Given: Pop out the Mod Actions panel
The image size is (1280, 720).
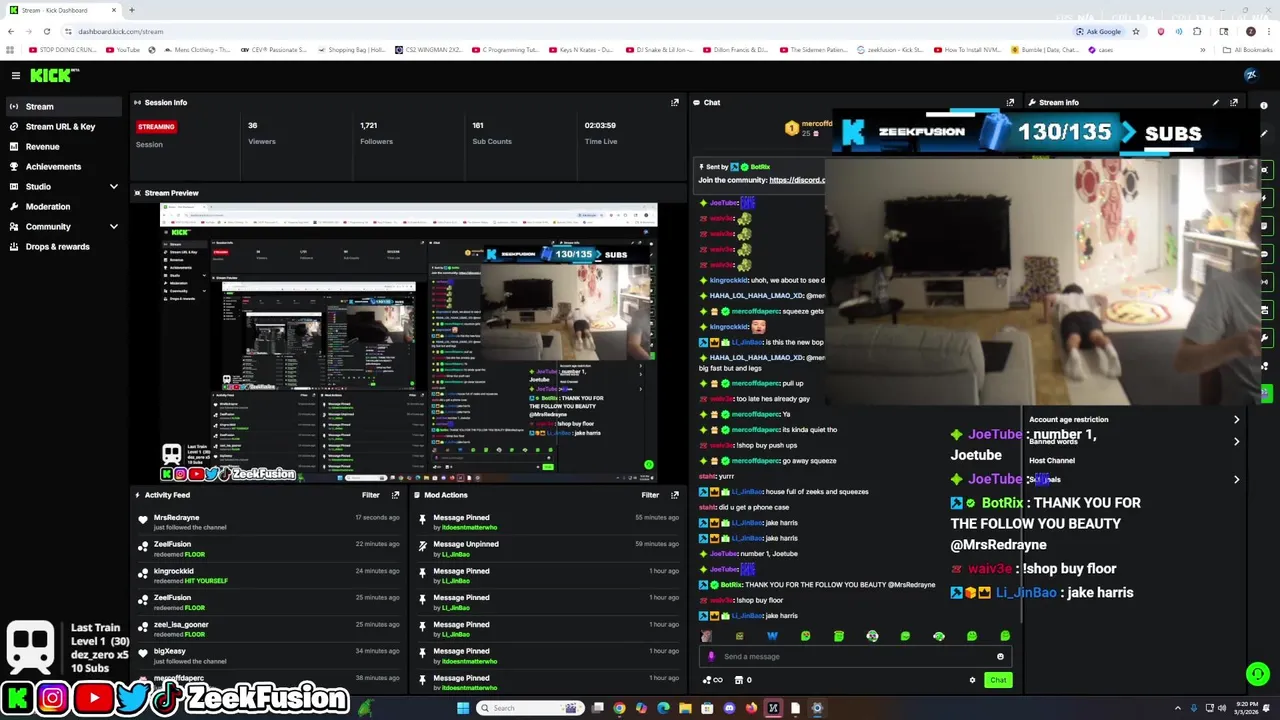Looking at the screenshot, I should click(674, 495).
